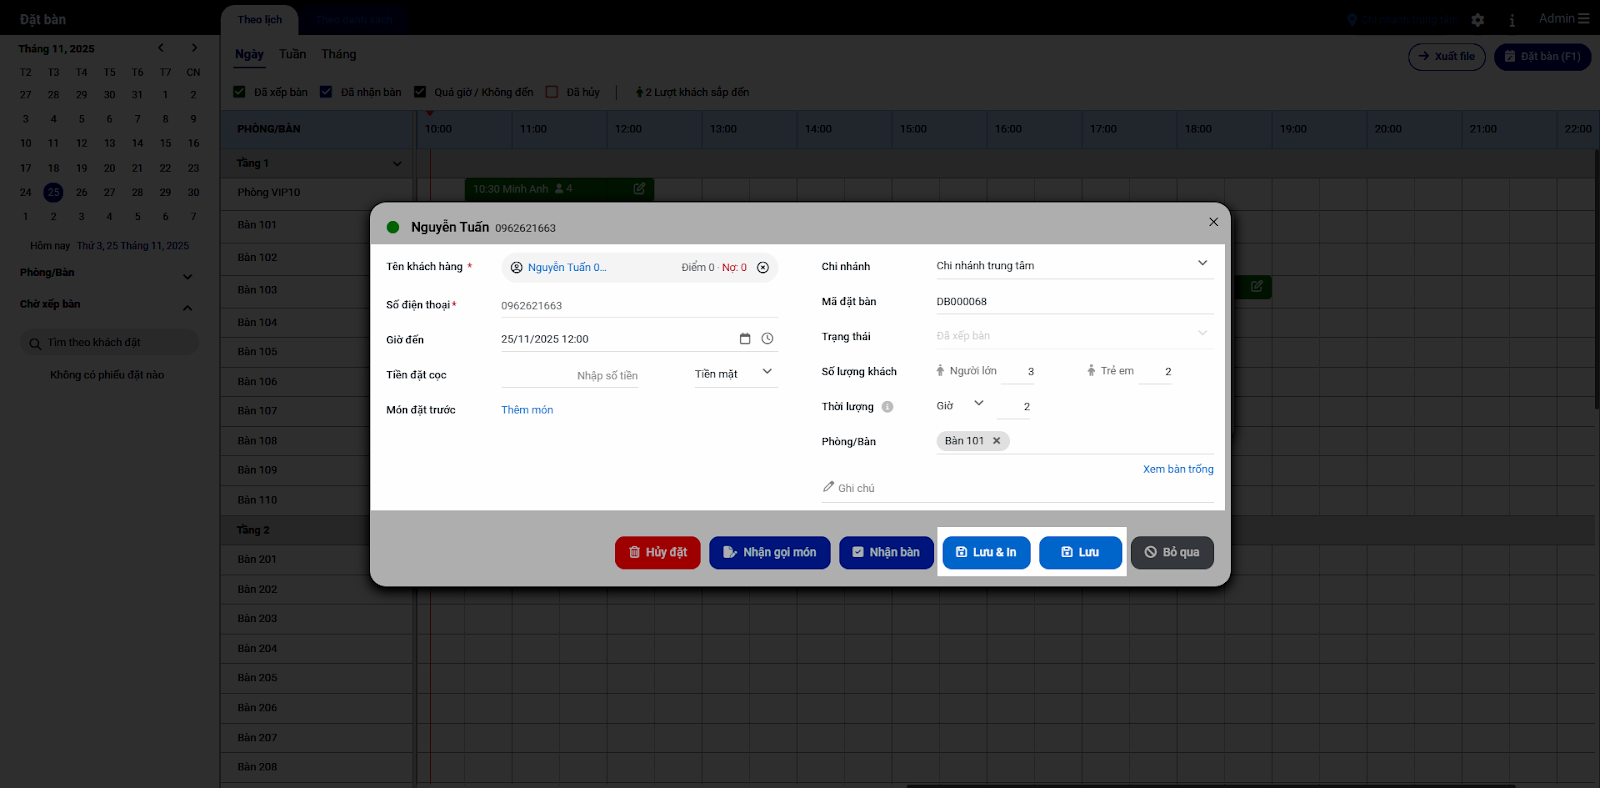Uncheck the Quá giờ / Không đến filter

420,92
